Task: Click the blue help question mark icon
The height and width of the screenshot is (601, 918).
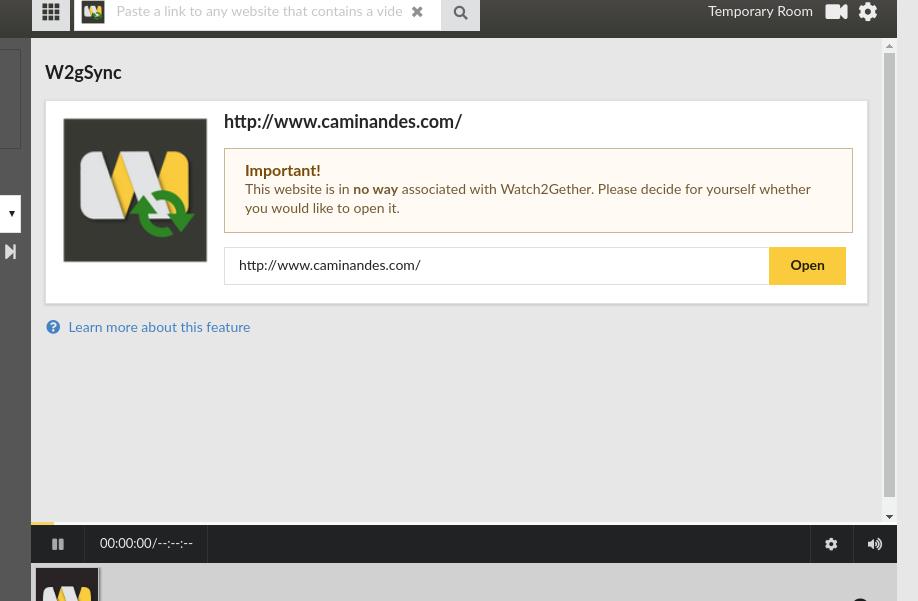Action: click(53, 327)
